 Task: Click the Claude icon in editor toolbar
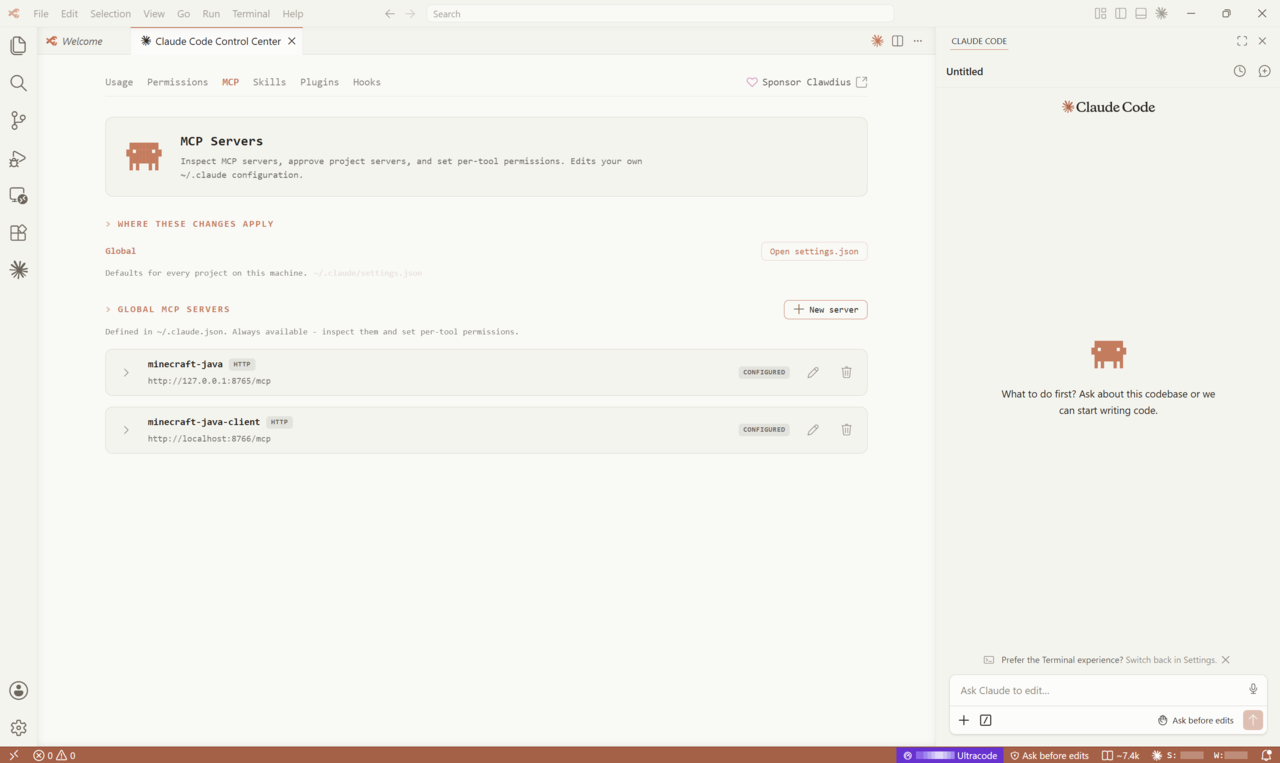point(877,41)
